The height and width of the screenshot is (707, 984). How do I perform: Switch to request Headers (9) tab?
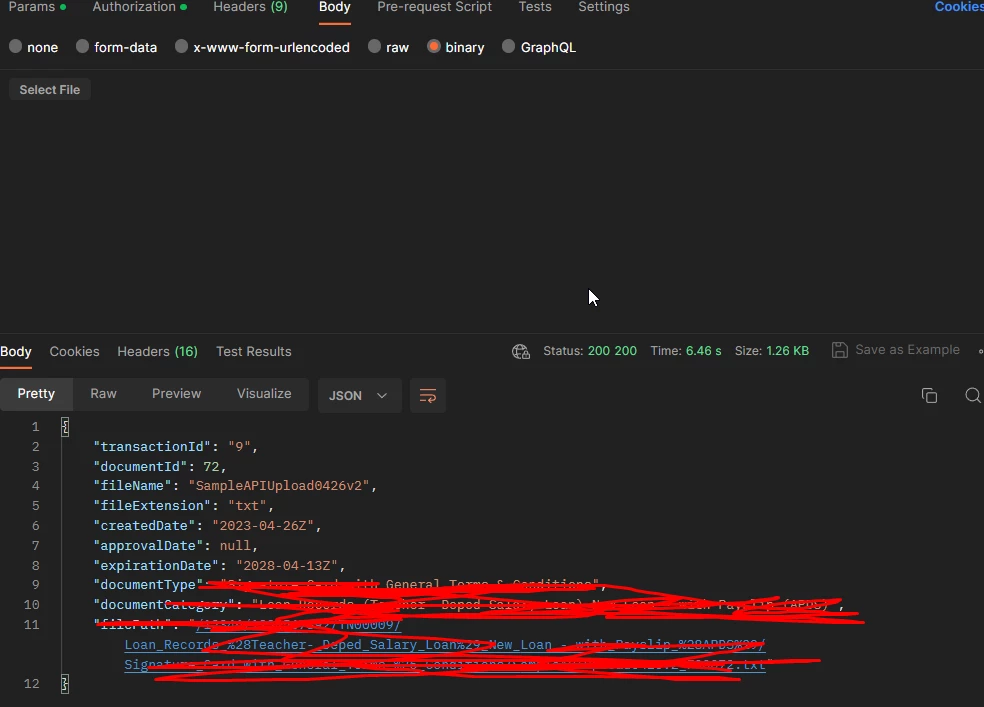250,7
